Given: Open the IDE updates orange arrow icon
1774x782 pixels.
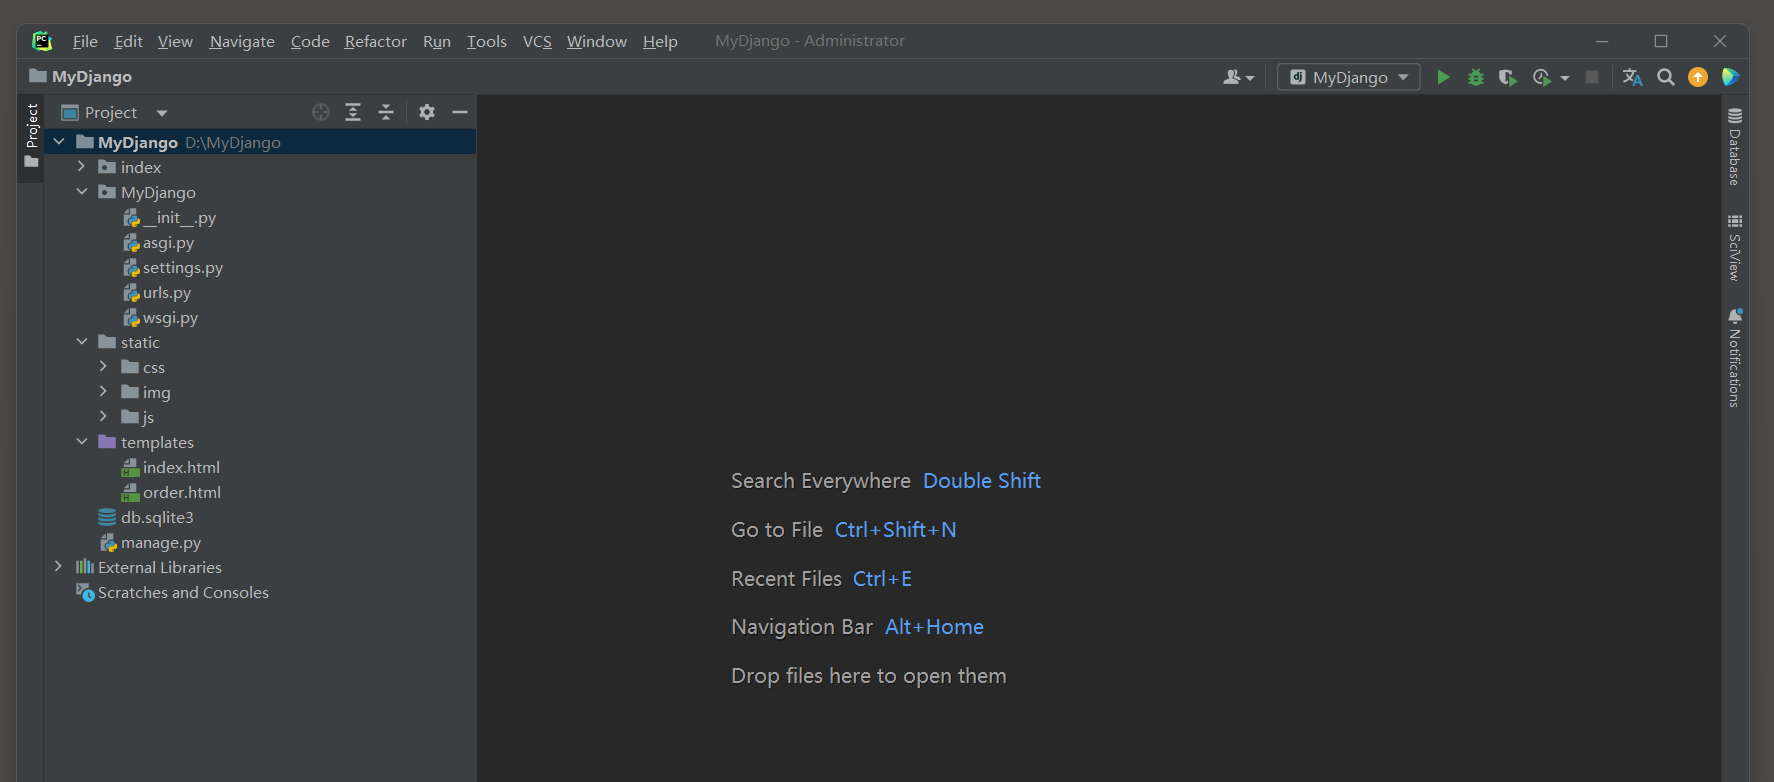Looking at the screenshot, I should tap(1698, 77).
